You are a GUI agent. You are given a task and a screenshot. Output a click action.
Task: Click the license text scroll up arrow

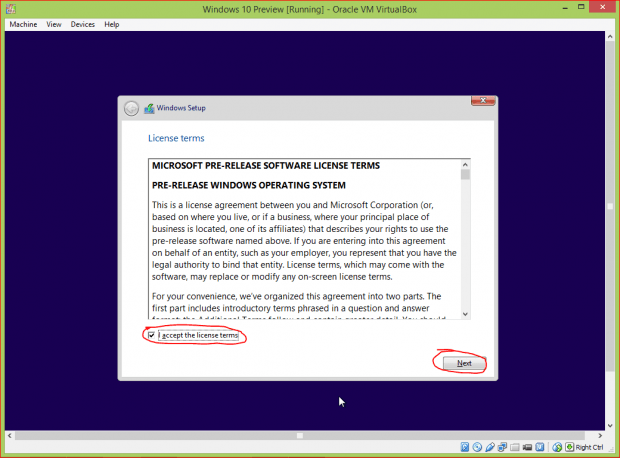(465, 165)
